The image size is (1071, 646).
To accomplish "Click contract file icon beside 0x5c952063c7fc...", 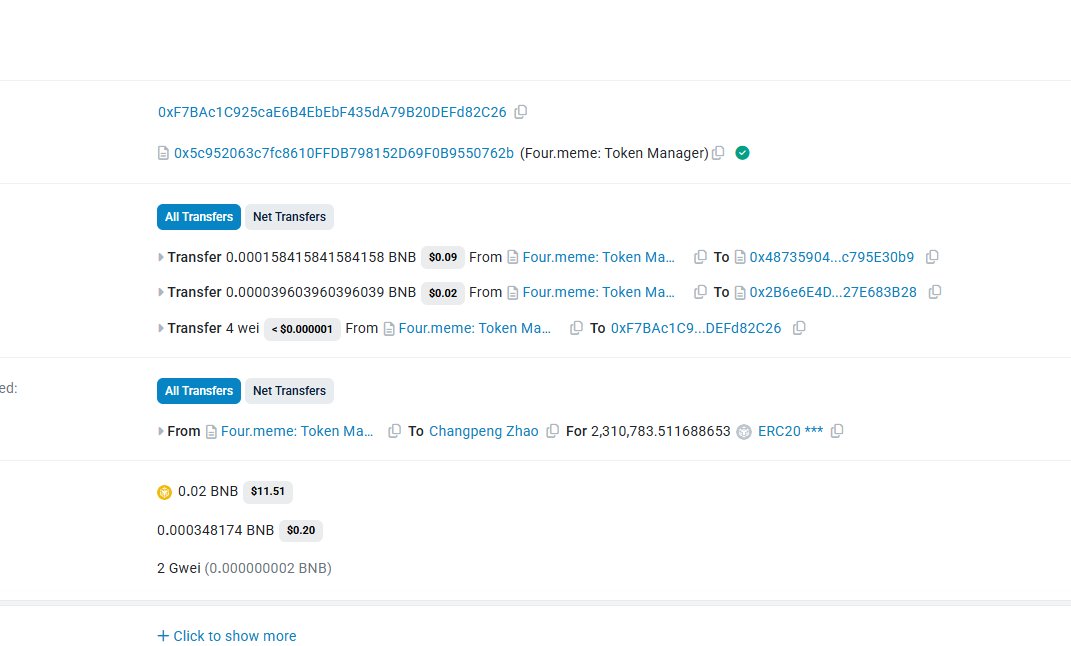I will pyautogui.click(x=163, y=153).
